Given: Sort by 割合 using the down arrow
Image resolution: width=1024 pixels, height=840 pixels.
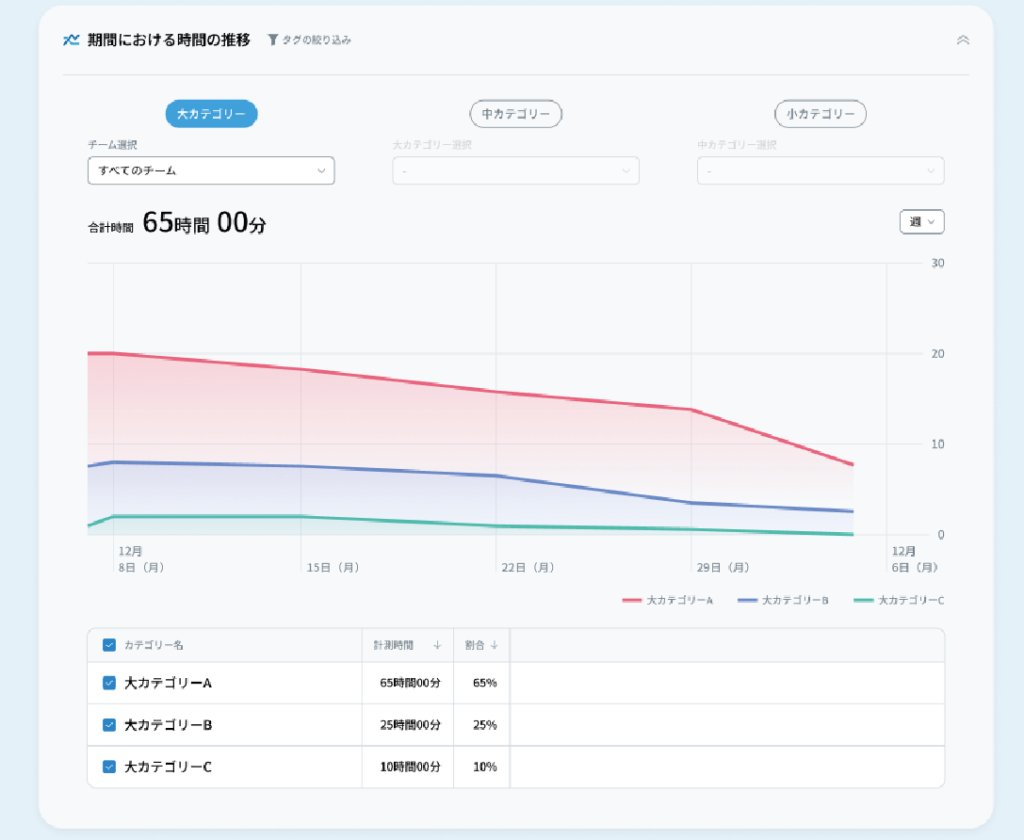Looking at the screenshot, I should tap(494, 645).
